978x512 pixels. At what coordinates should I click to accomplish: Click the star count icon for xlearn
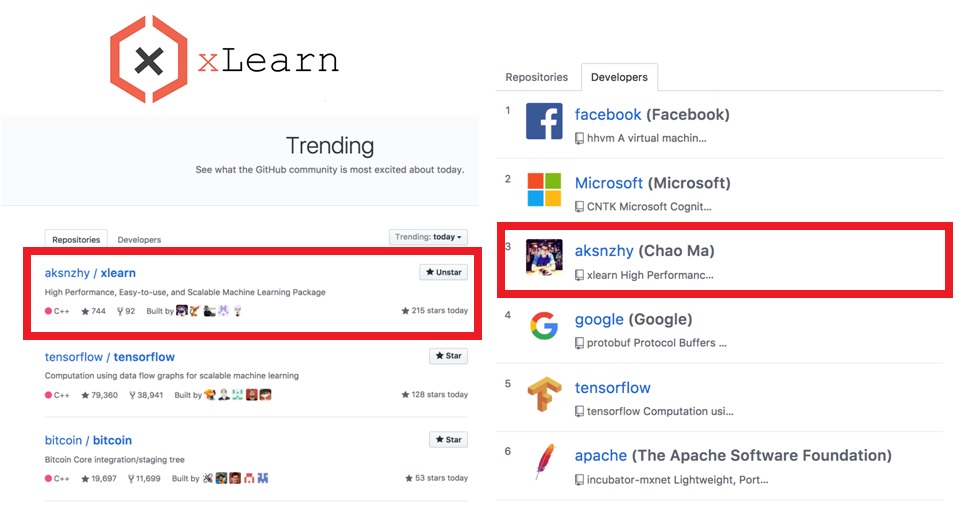tap(86, 311)
